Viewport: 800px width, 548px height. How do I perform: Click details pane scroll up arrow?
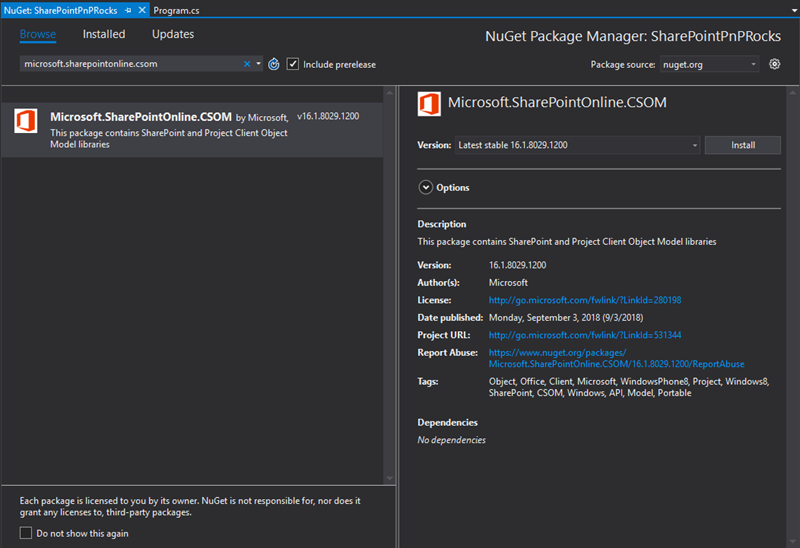[792, 92]
